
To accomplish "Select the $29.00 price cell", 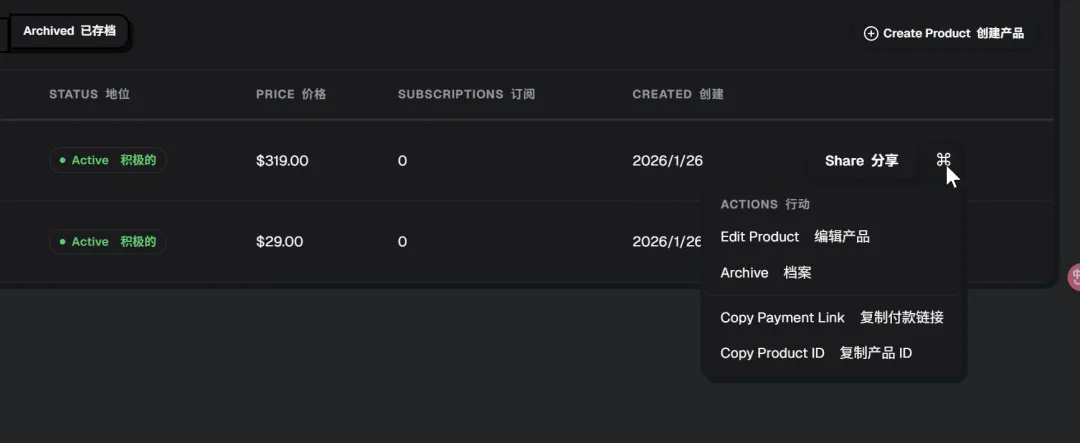I will pos(279,242).
